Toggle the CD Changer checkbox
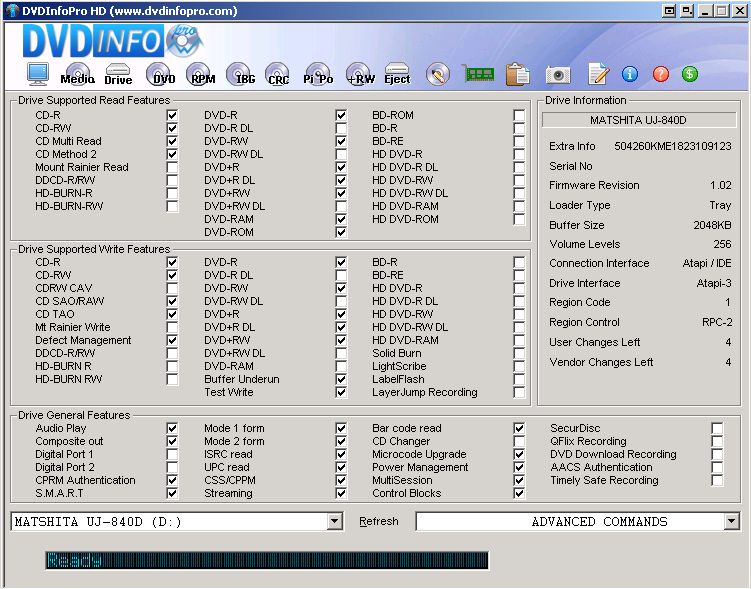Viewport: 751px width, 589px height. click(519, 441)
